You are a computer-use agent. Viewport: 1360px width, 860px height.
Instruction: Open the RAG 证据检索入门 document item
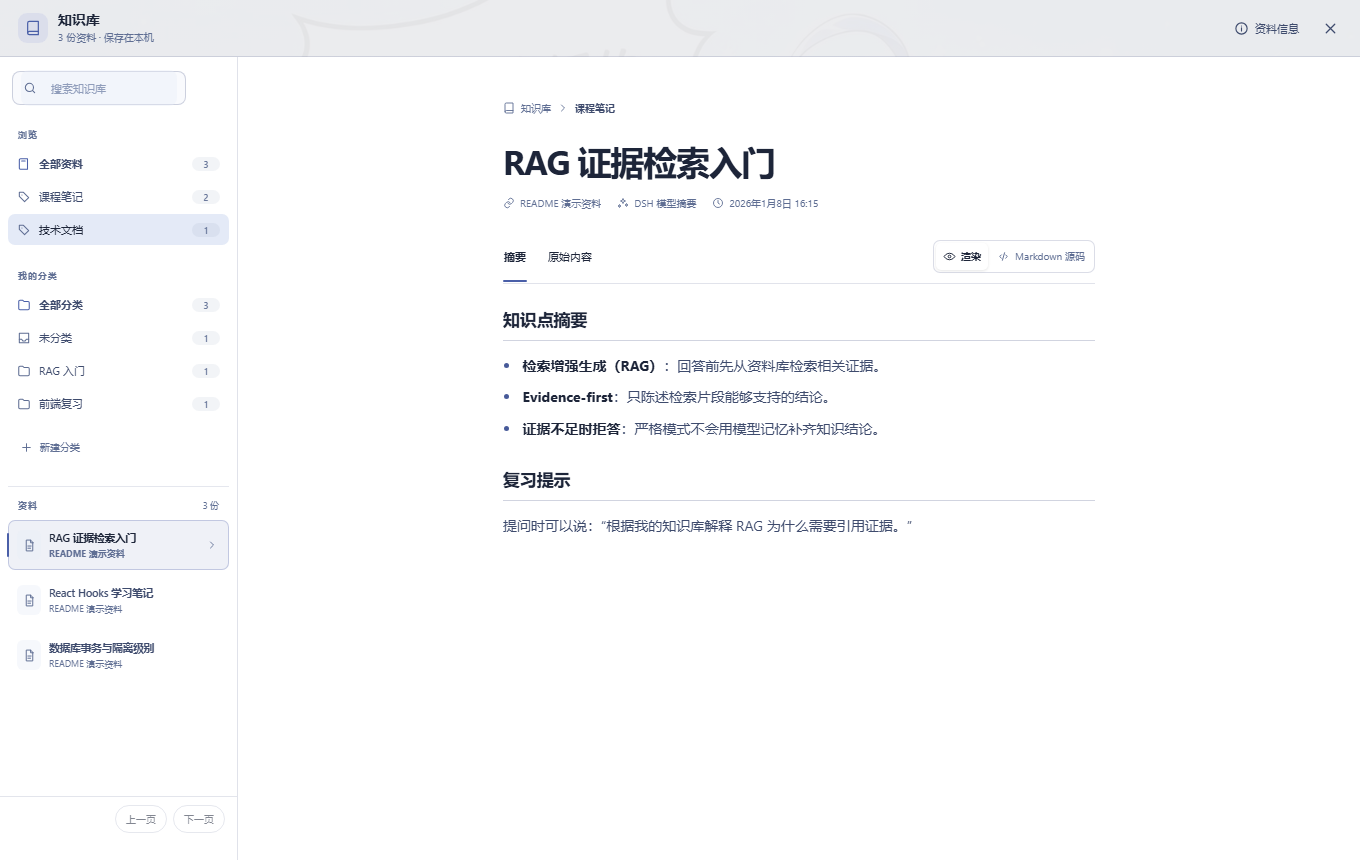point(118,545)
